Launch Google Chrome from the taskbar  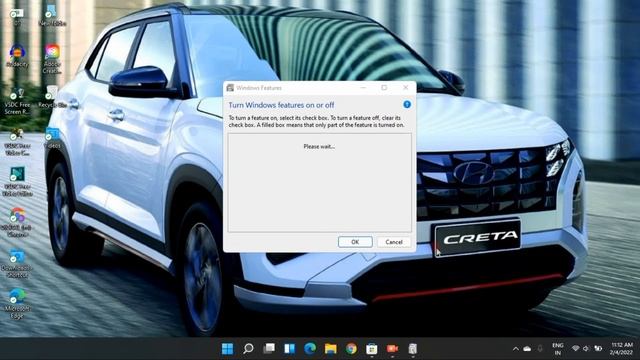point(351,349)
